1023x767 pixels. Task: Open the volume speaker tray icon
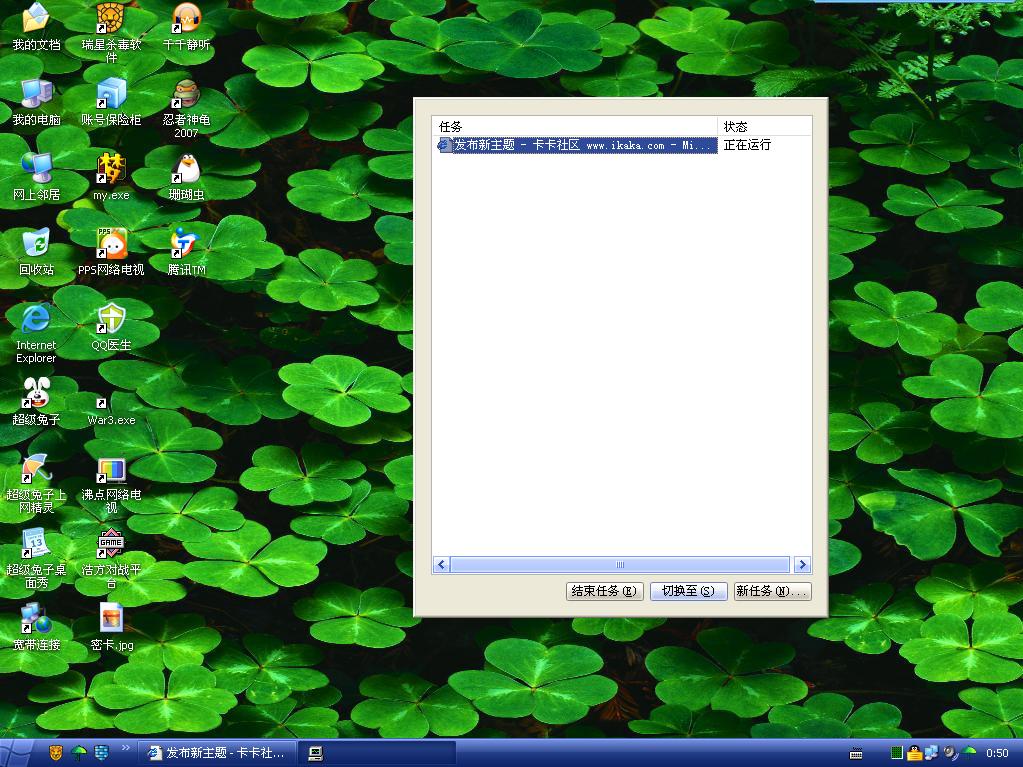pos(950,753)
